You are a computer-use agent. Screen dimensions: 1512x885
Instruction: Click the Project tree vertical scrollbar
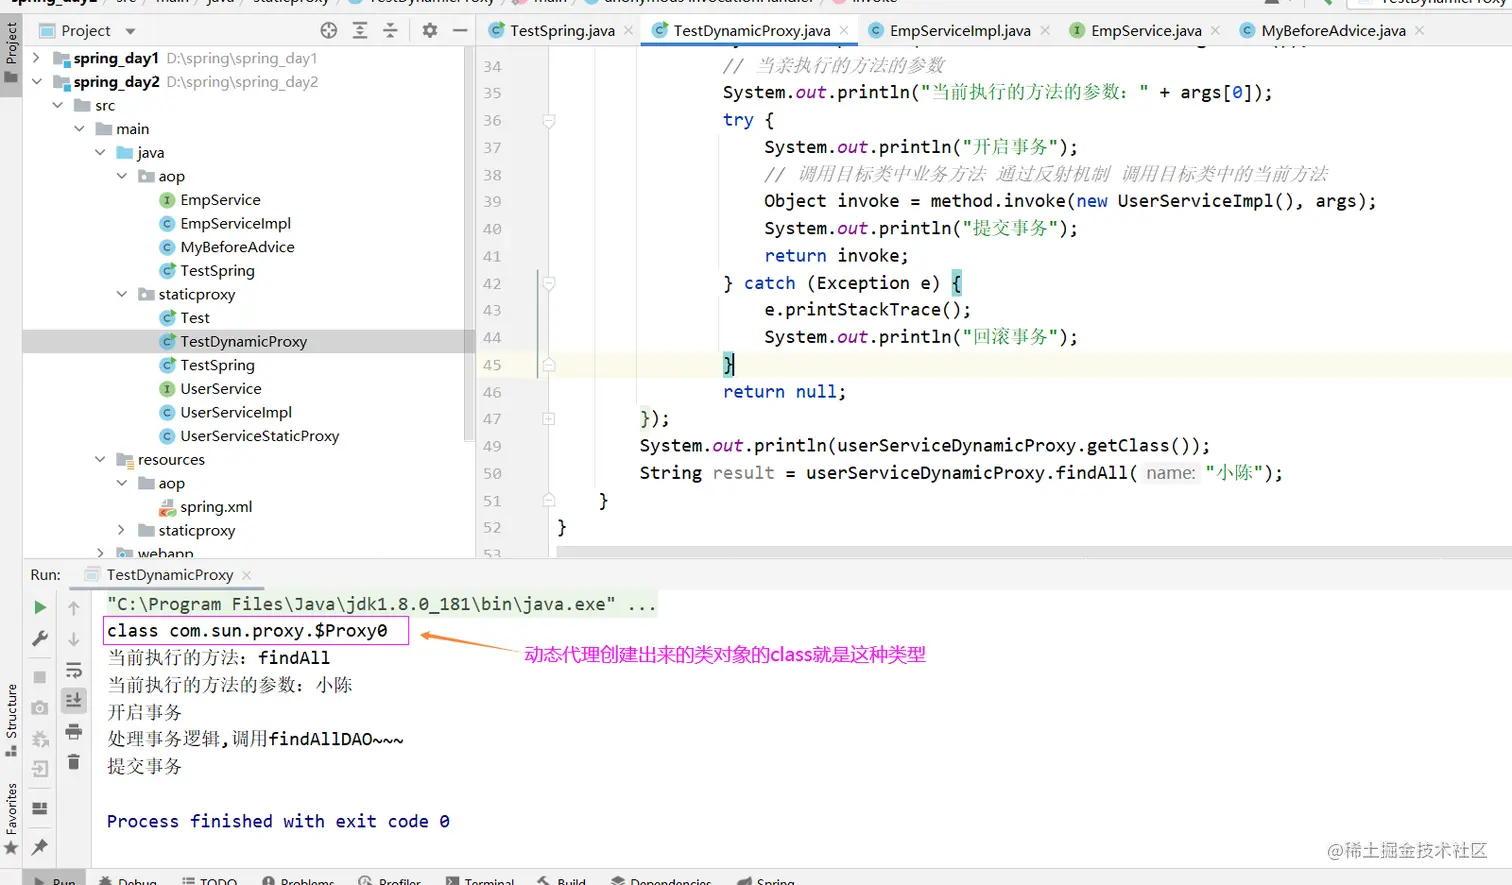469,245
